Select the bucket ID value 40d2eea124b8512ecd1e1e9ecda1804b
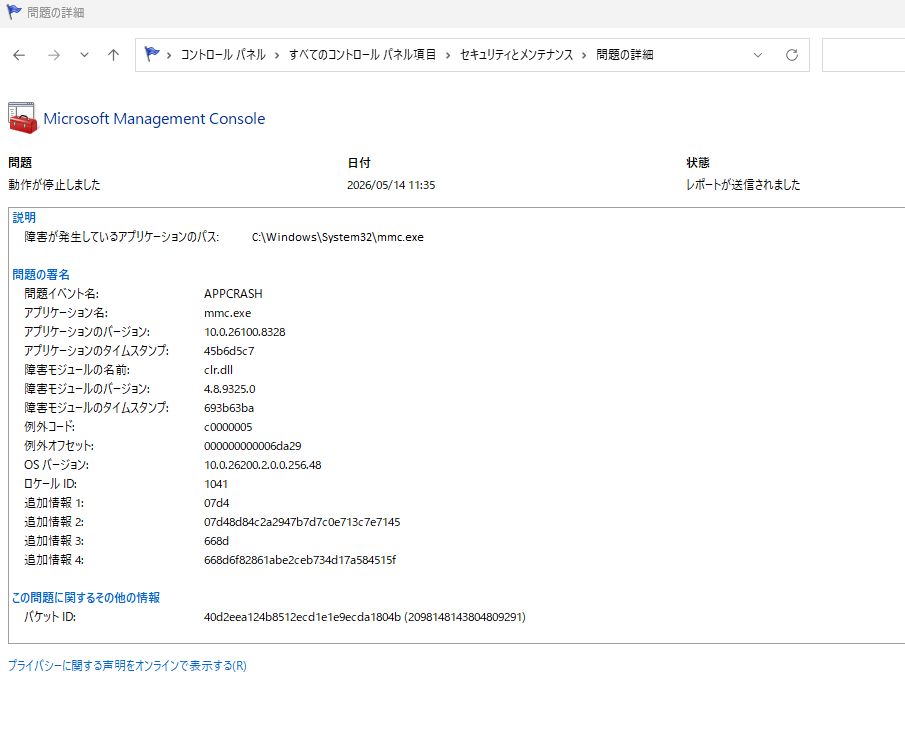Screen dimensions: 905x731 302,617
